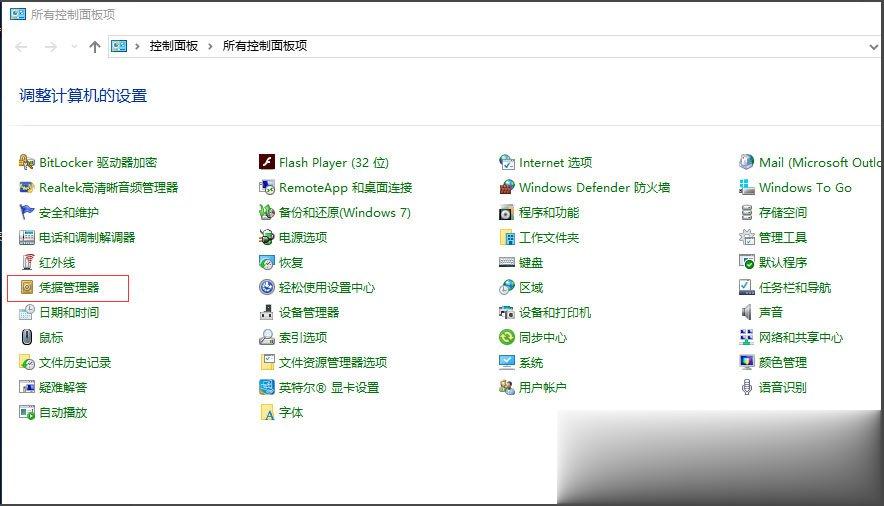The height and width of the screenshot is (506, 884).
Task: Click the 默认程序 link
Action: click(x=783, y=263)
